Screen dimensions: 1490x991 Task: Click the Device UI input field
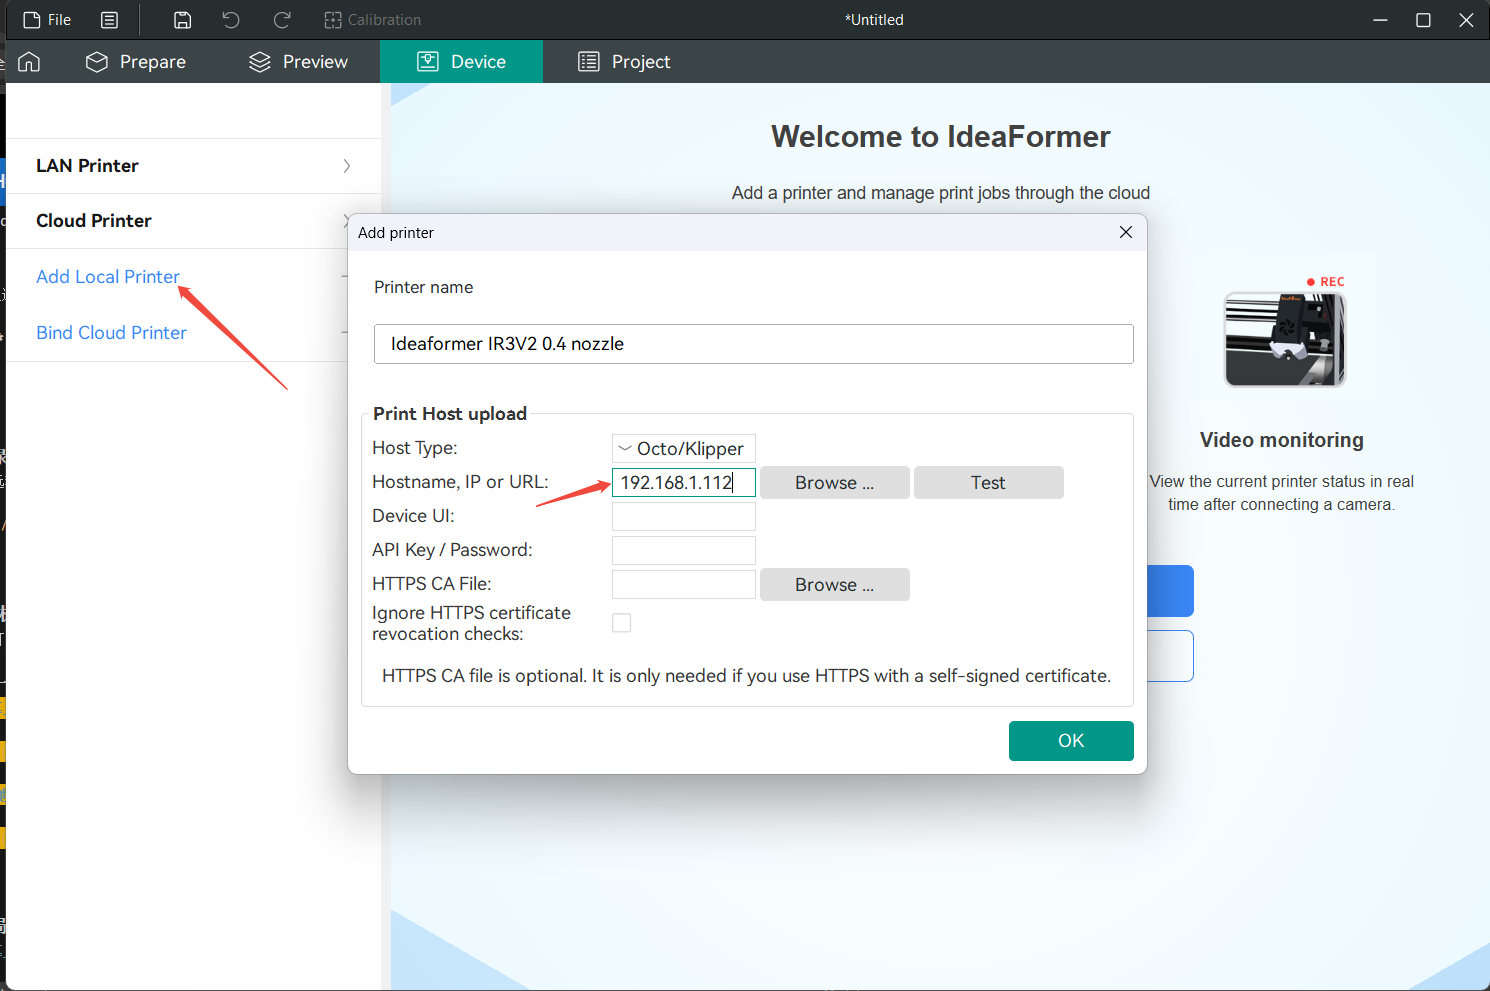684,517
